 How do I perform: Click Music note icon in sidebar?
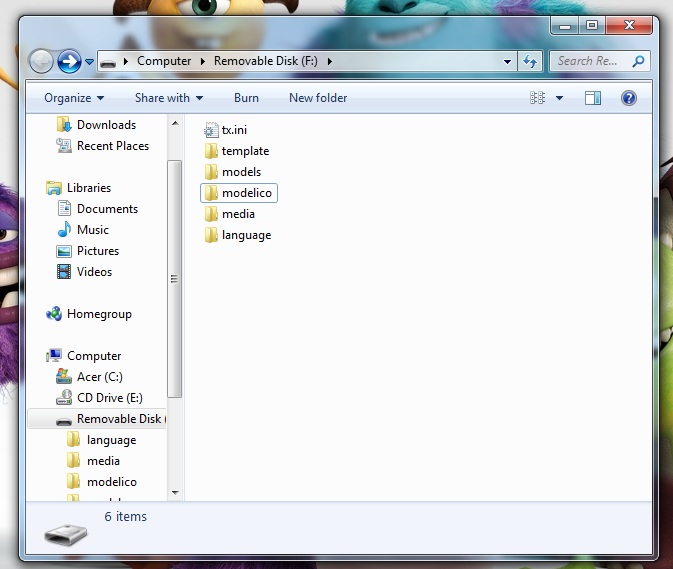tap(64, 230)
